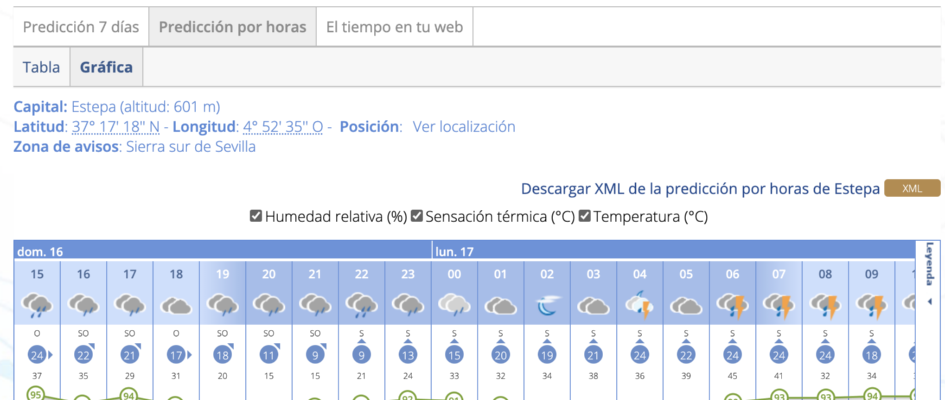The width and height of the screenshot is (945, 400).
Task: Click the night storm icon at hour 04
Action: point(640,305)
